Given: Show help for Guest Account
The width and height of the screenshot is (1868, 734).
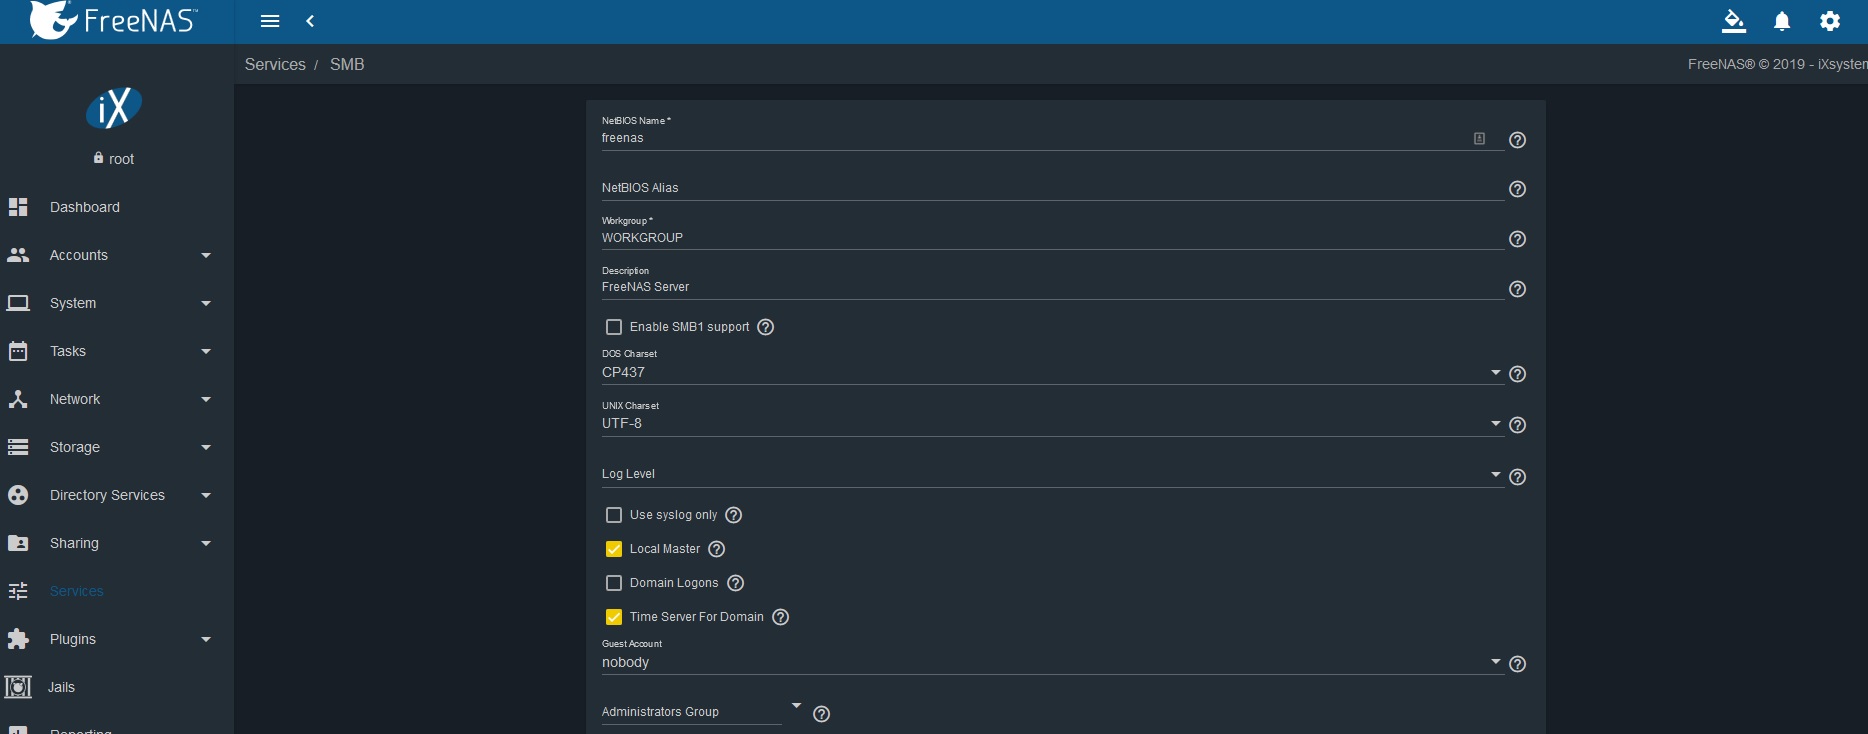Looking at the screenshot, I should tap(1517, 664).
